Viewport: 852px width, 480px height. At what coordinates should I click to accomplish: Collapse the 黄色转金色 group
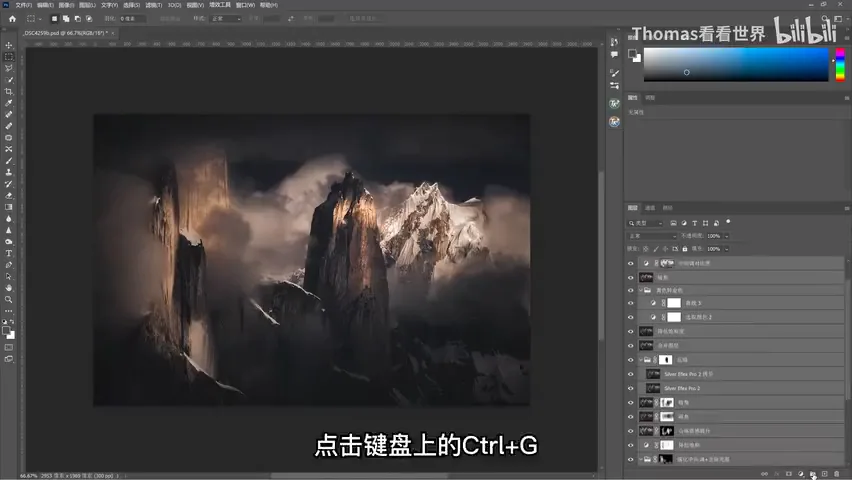pos(641,290)
